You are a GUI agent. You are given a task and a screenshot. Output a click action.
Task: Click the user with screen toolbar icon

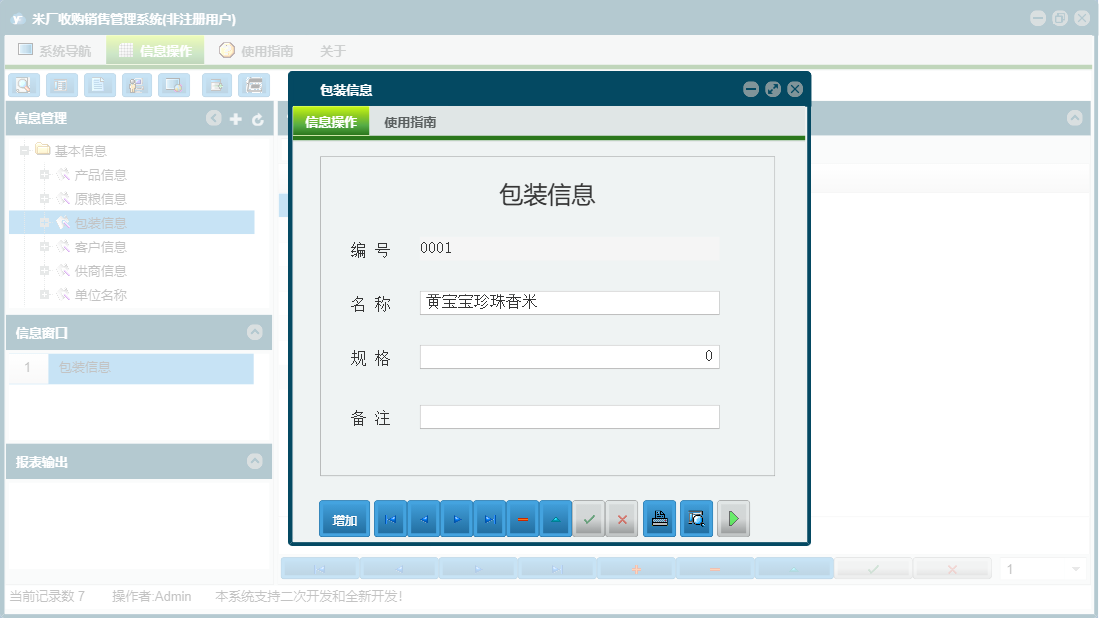click(x=137, y=85)
